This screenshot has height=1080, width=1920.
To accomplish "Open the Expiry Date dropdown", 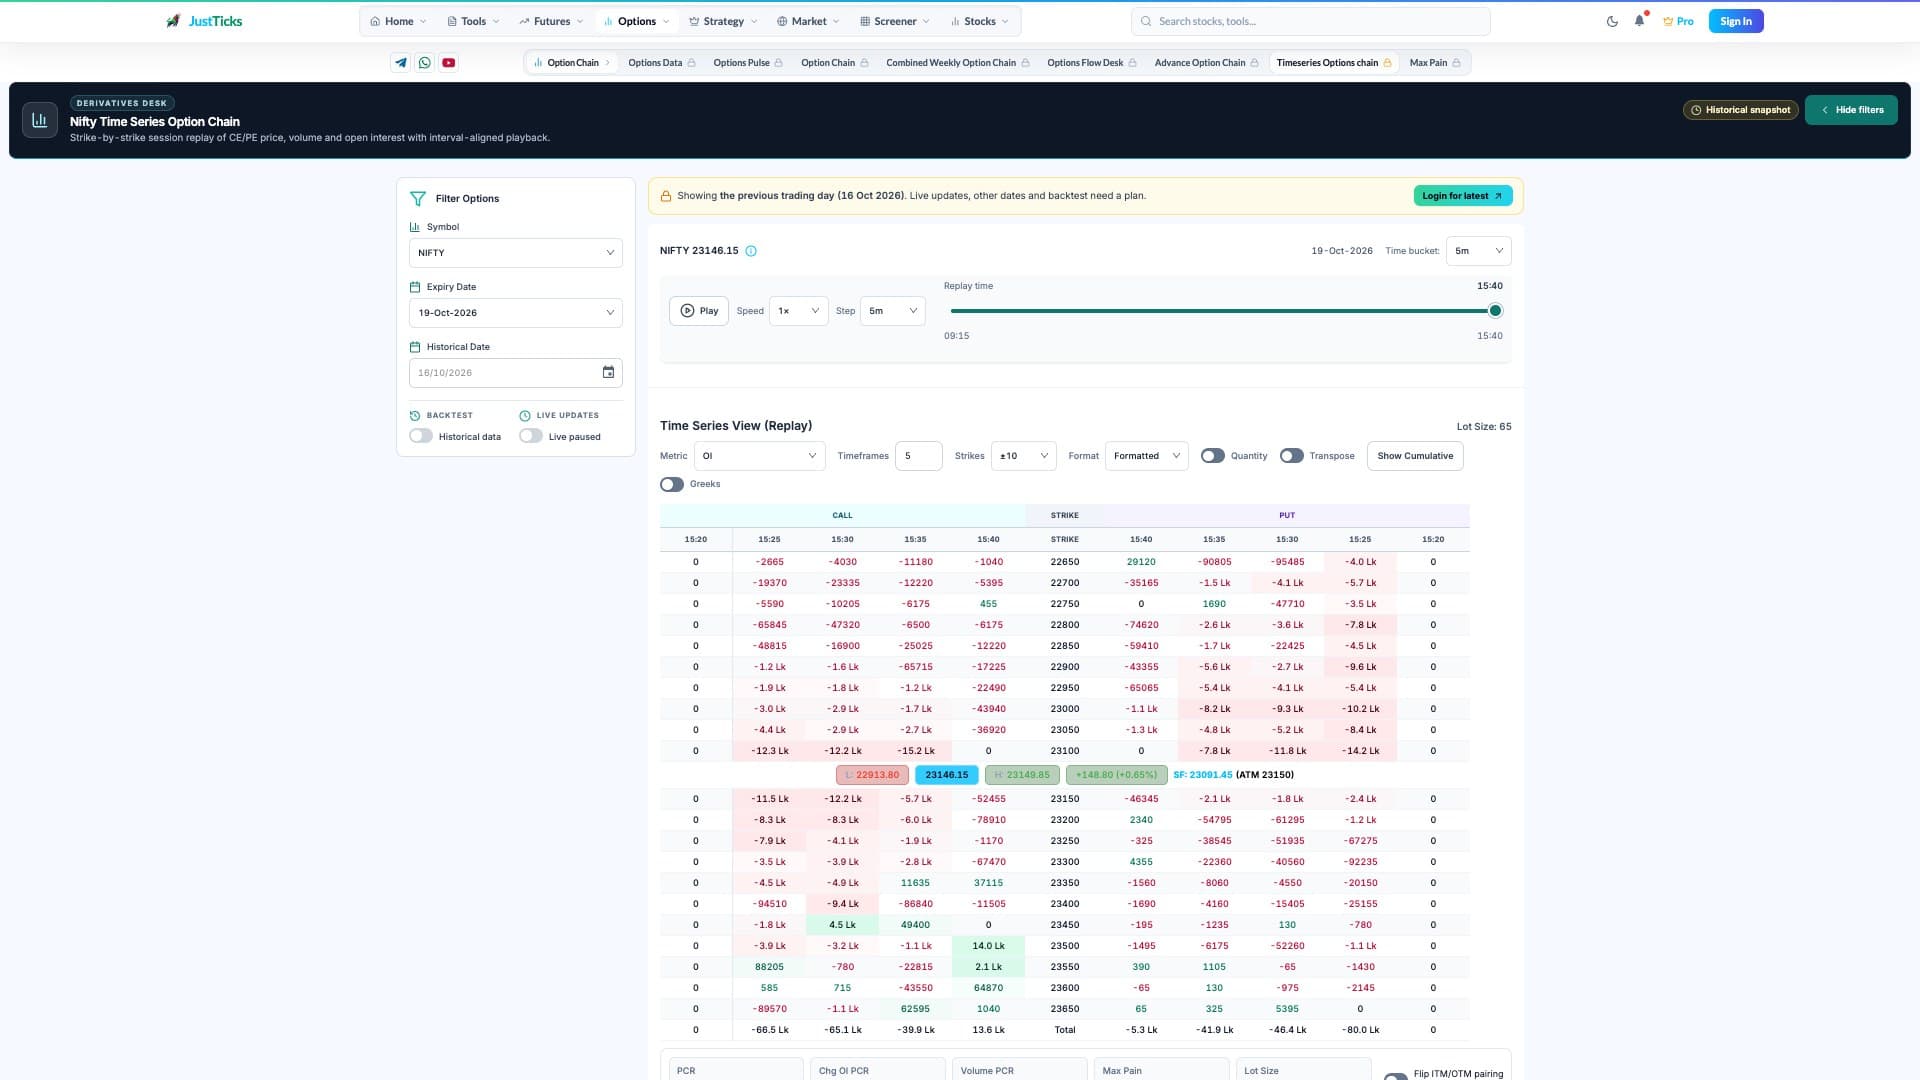I will click(x=516, y=313).
